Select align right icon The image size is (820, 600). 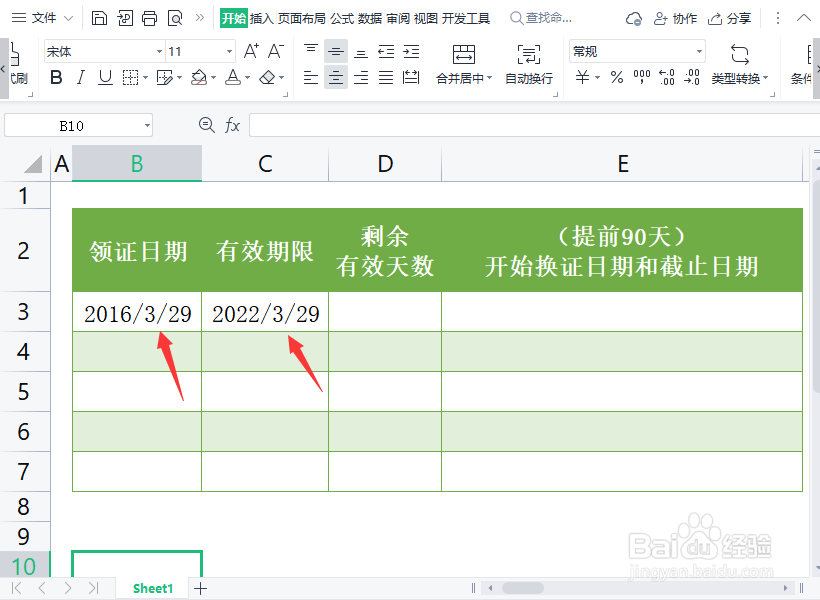coord(361,77)
